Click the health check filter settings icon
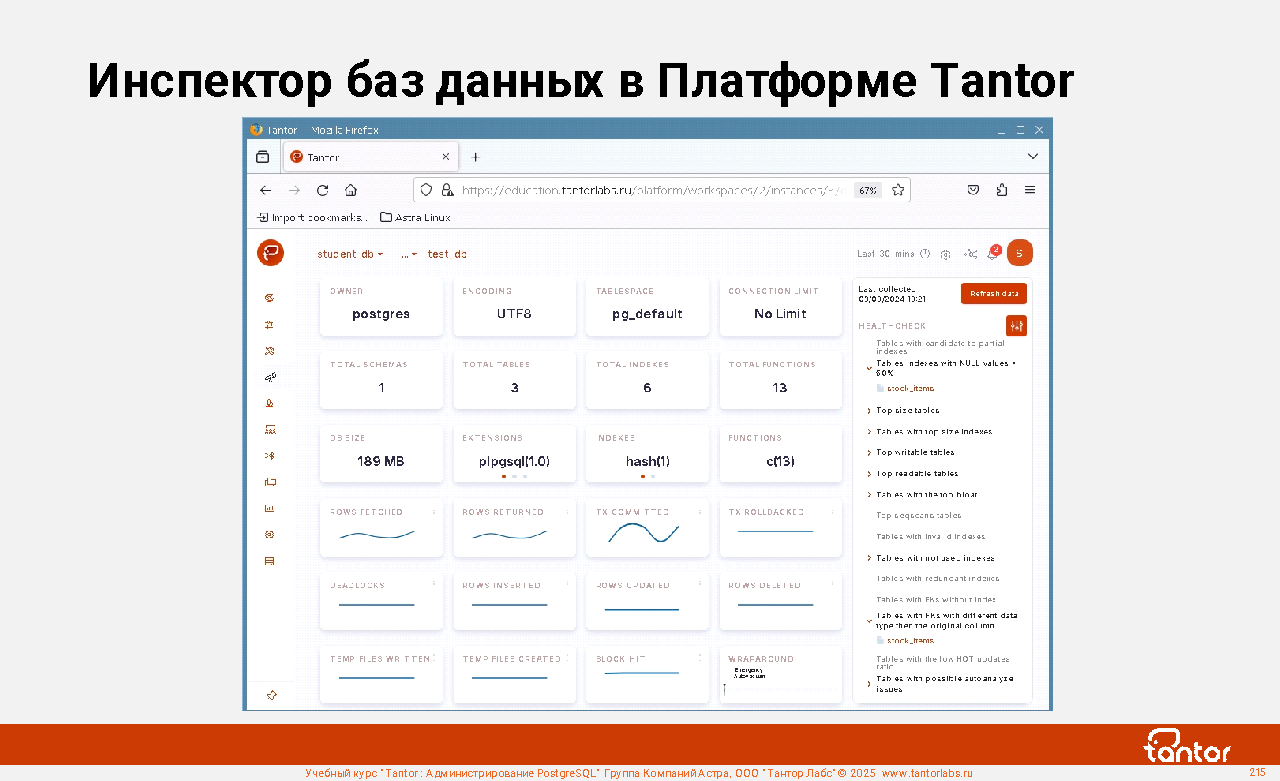1280x781 pixels. [1016, 326]
